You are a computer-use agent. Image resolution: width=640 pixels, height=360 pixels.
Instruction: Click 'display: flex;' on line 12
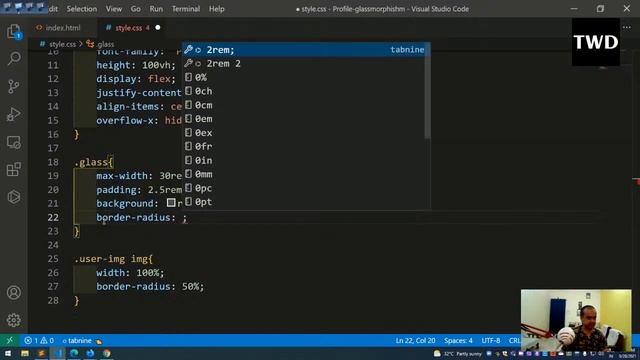pos(136,79)
